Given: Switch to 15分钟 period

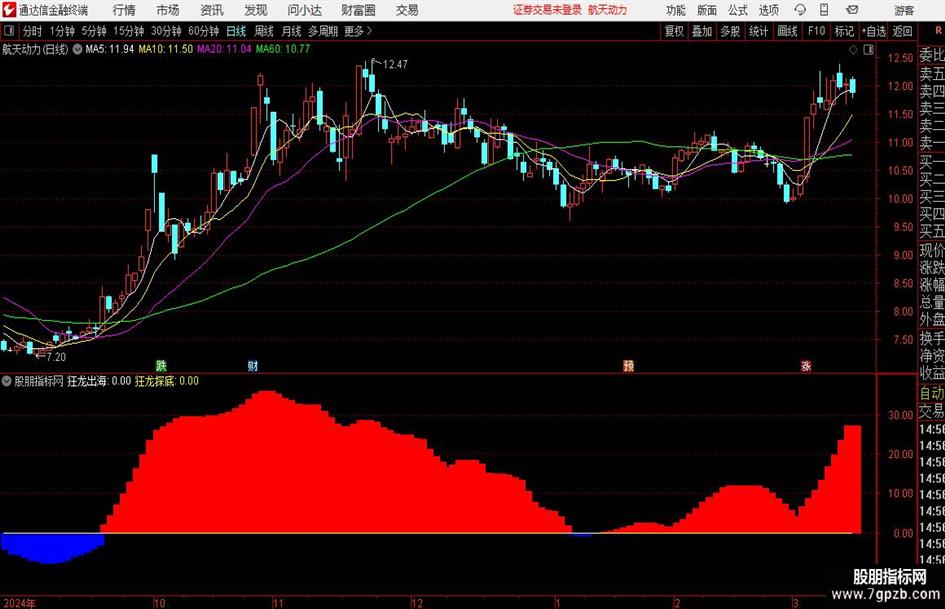Looking at the screenshot, I should point(129,31).
